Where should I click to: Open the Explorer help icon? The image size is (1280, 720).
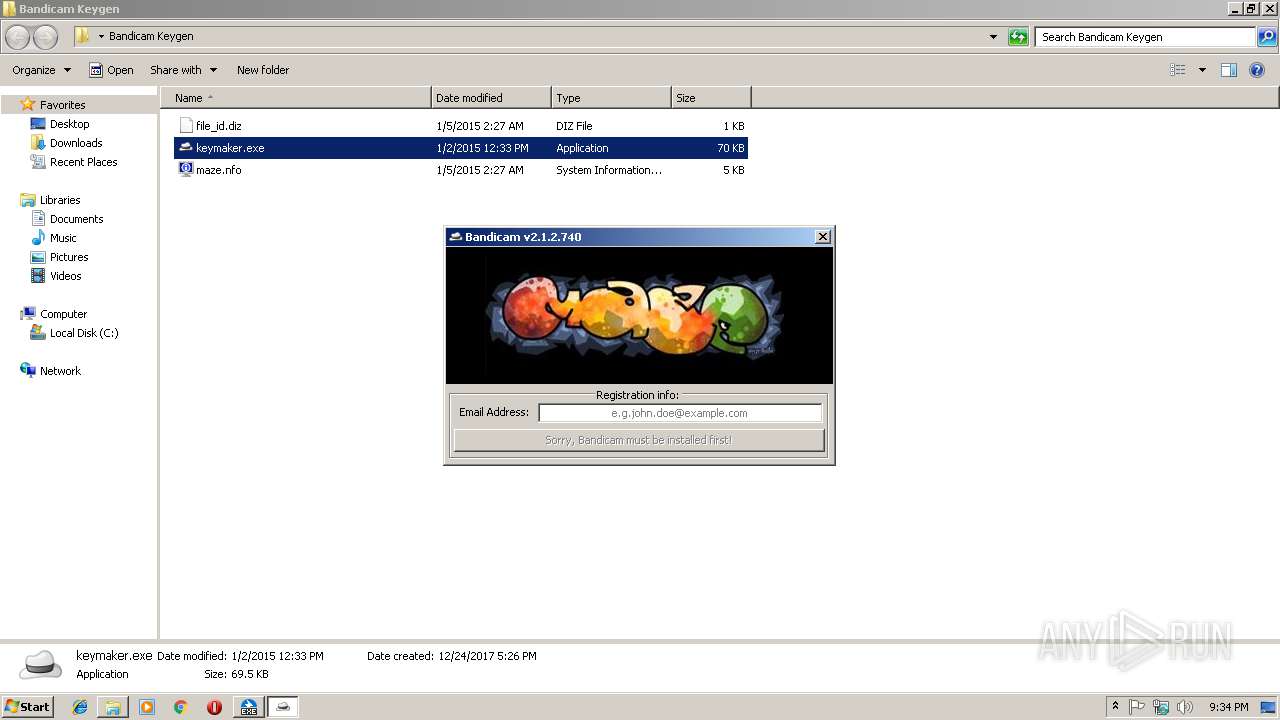[1257, 70]
